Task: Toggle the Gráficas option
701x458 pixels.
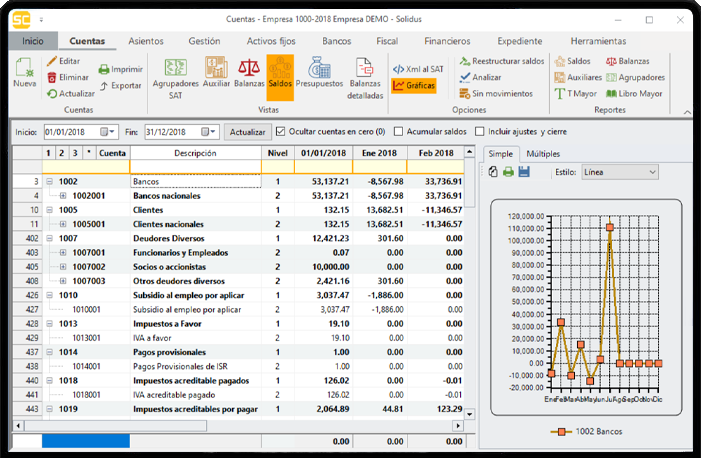Action: (x=414, y=85)
